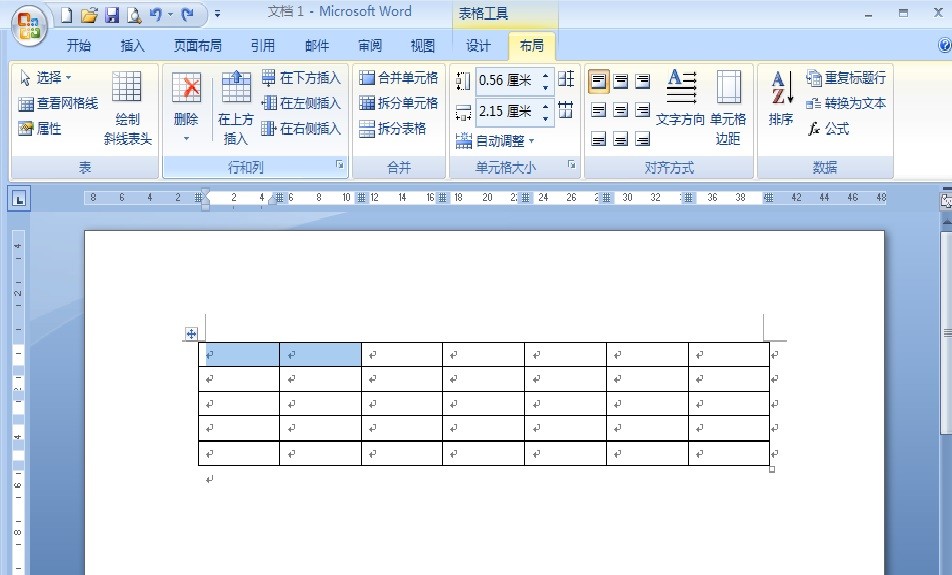The height and width of the screenshot is (575, 952).
Task: Undo the last action
Action: [x=156, y=14]
